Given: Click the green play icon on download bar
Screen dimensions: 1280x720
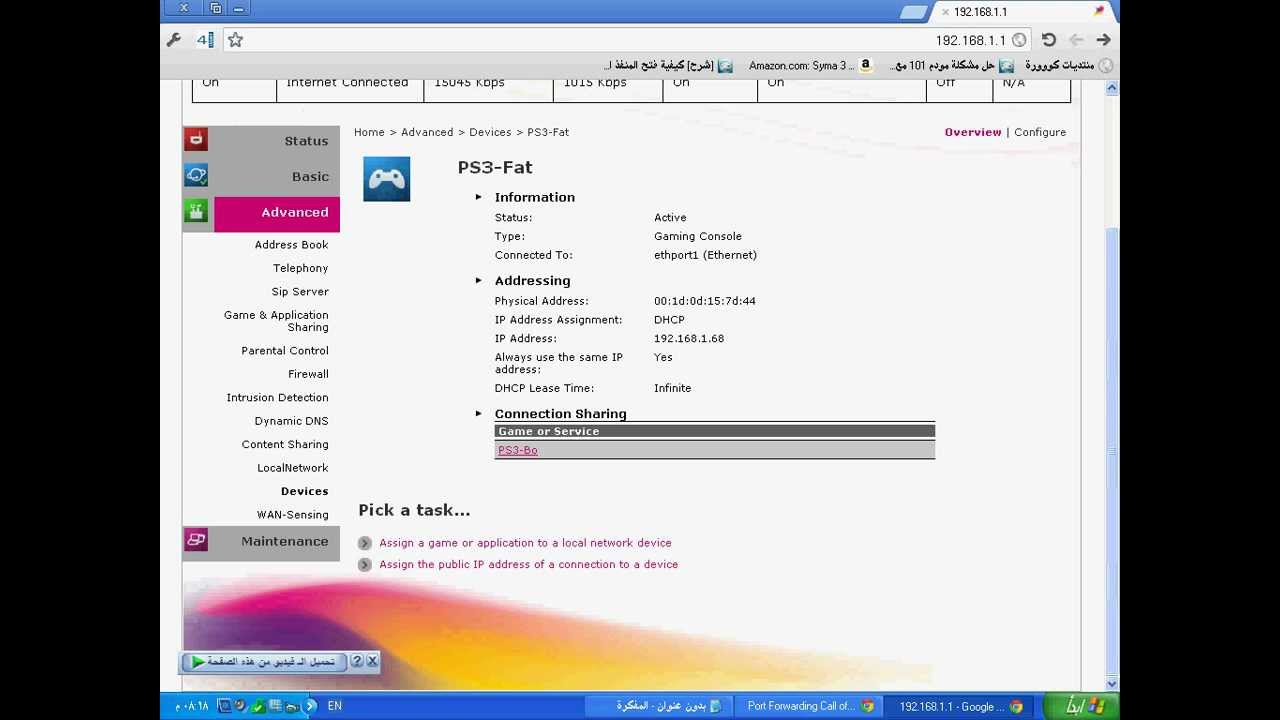Looking at the screenshot, I should (198, 662).
